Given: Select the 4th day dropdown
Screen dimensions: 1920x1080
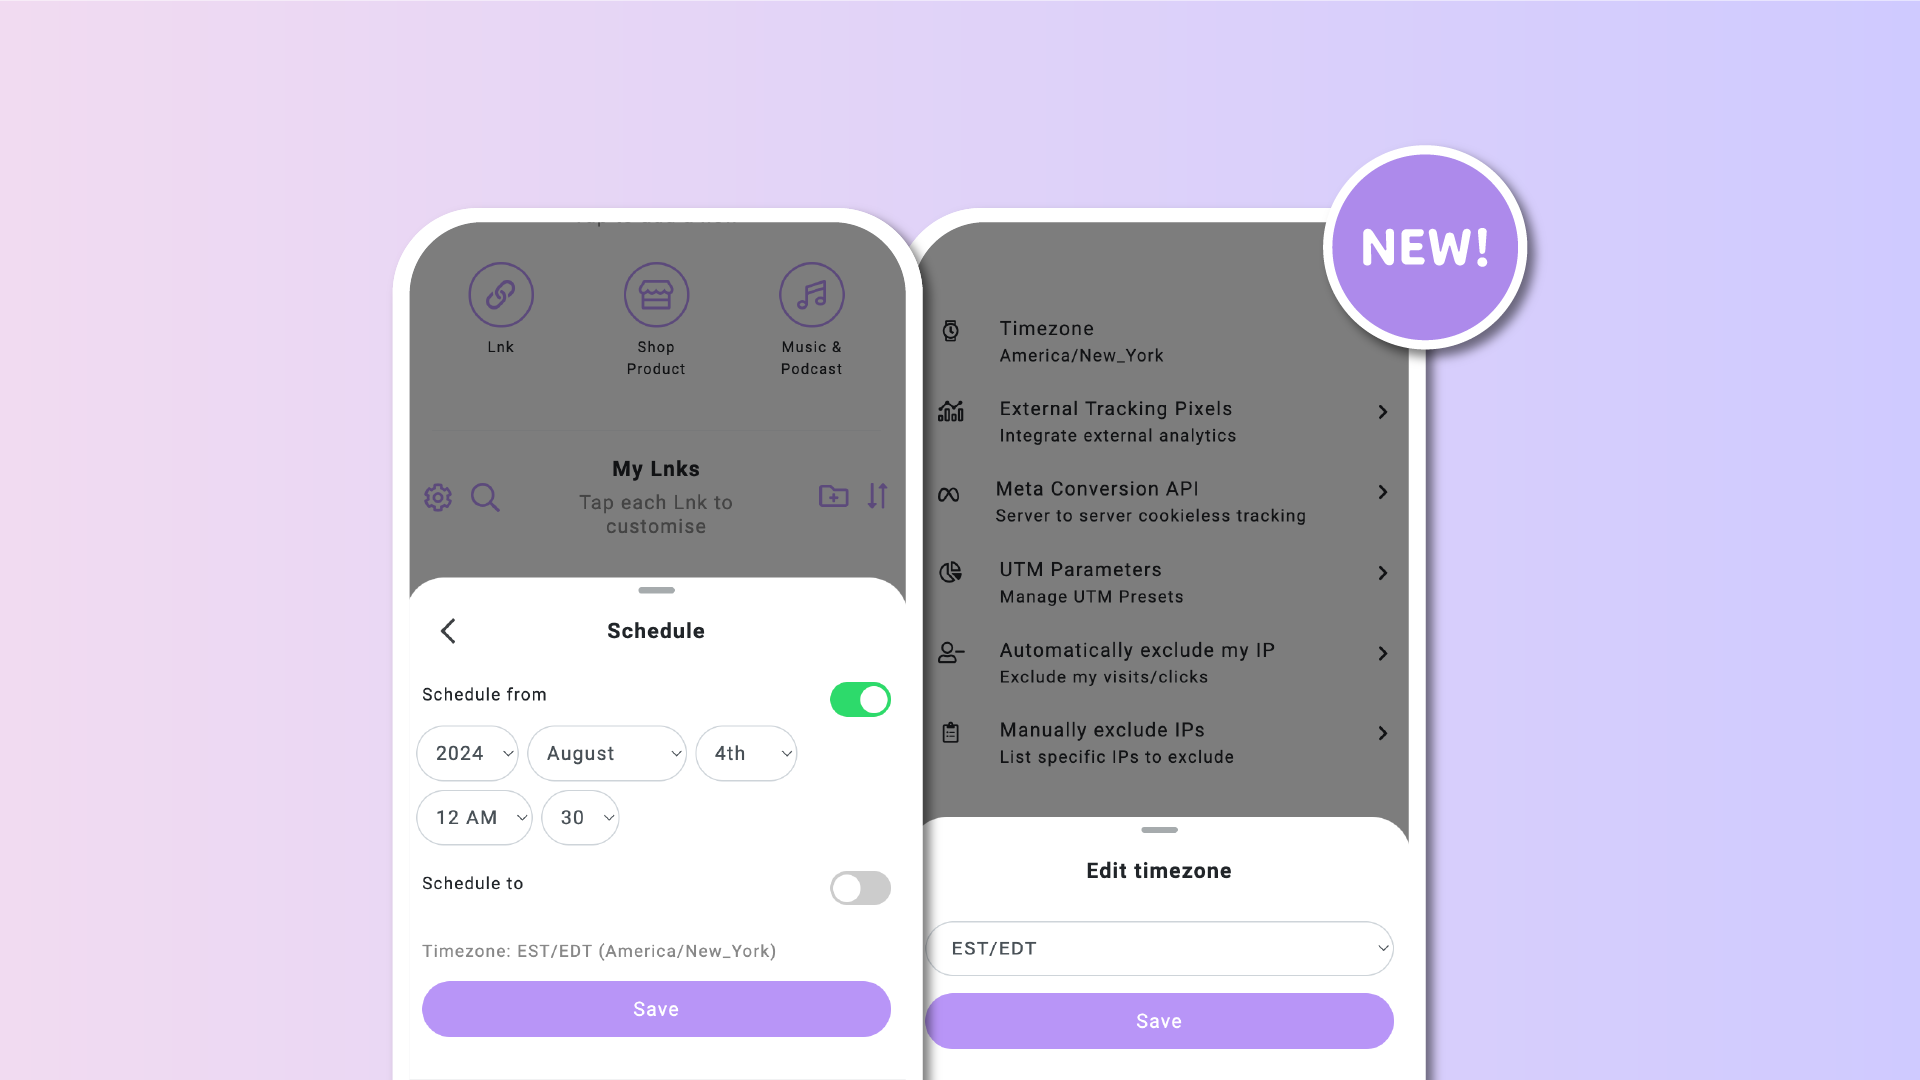Looking at the screenshot, I should click(746, 753).
